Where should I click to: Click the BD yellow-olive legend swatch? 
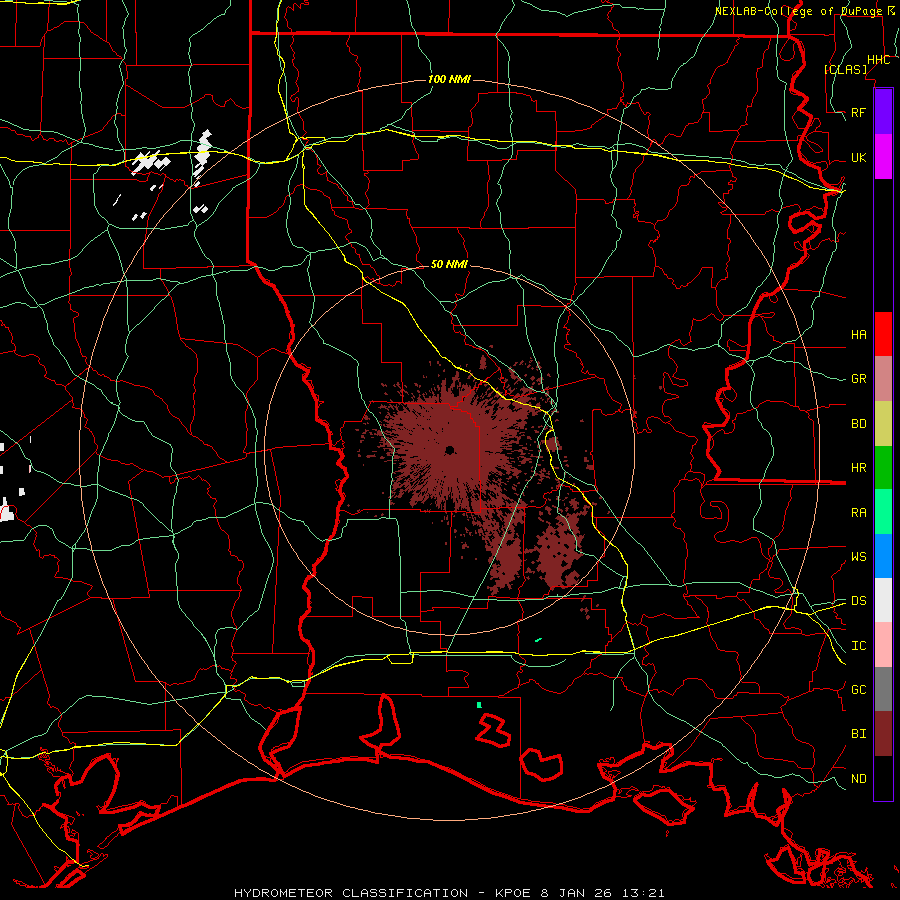pyautogui.click(x=883, y=424)
